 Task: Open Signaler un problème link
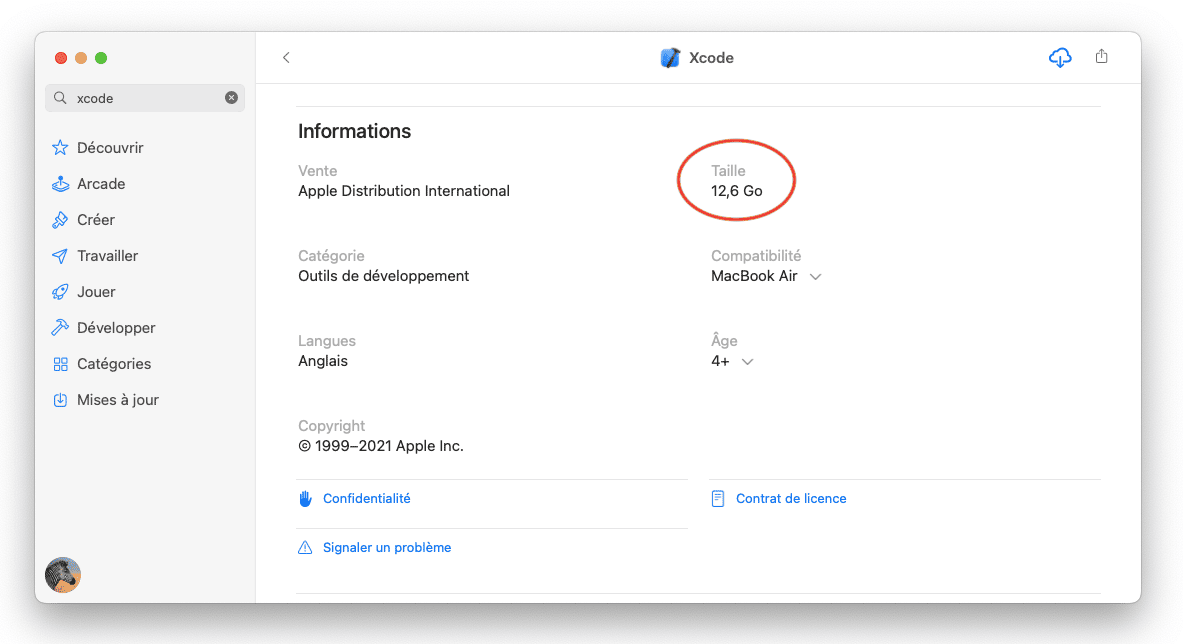387,547
